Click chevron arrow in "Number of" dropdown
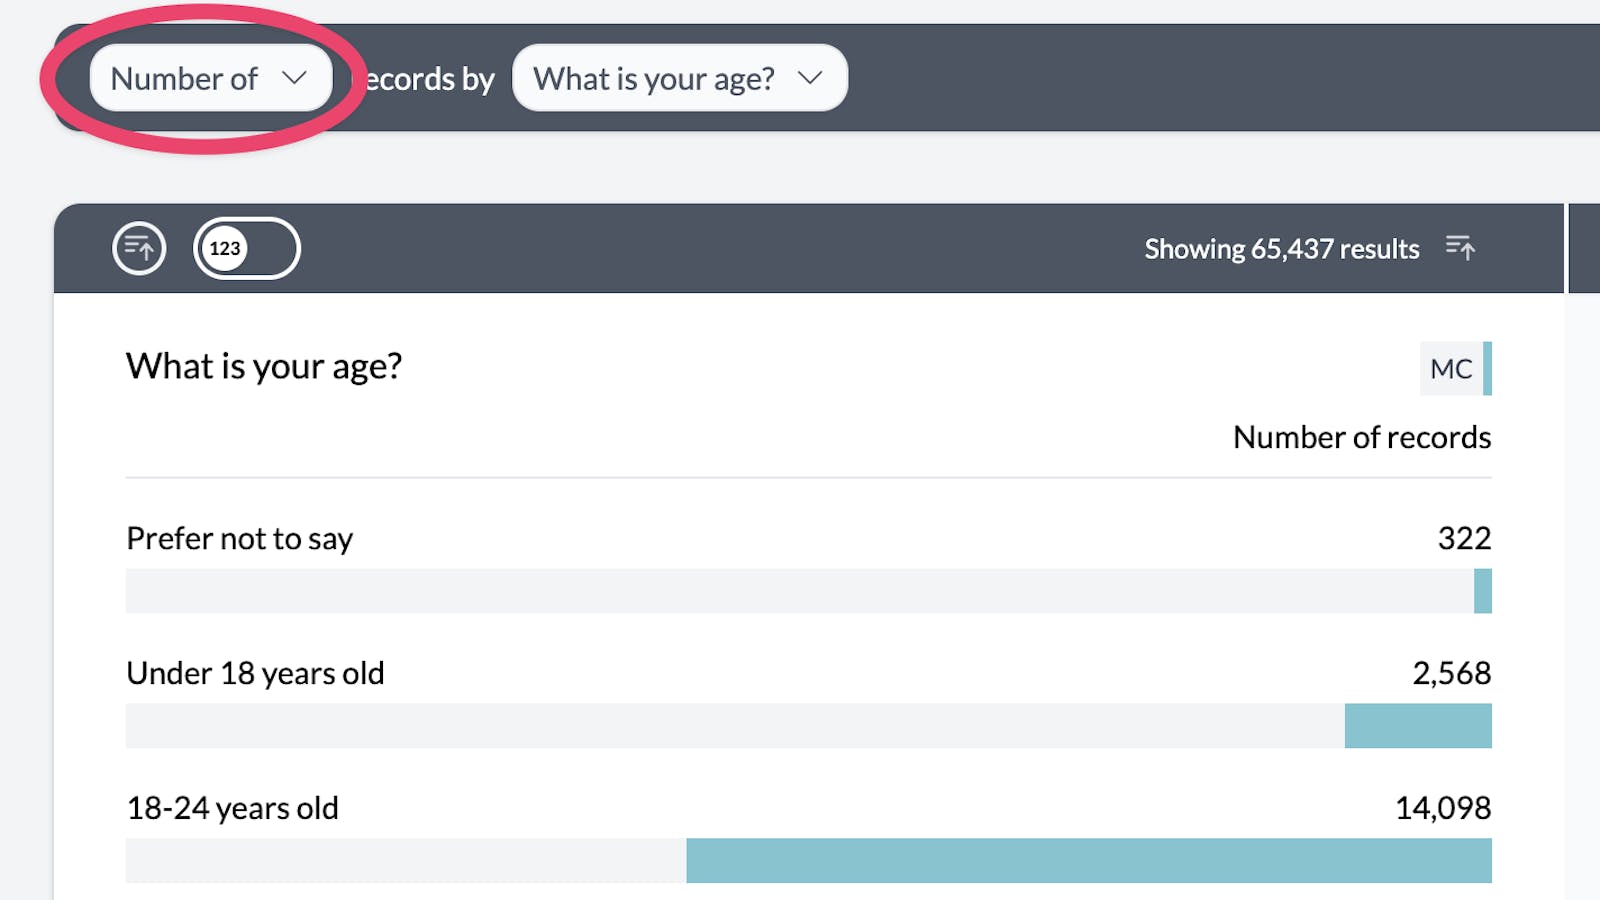The width and height of the screenshot is (1600, 900). pos(294,78)
